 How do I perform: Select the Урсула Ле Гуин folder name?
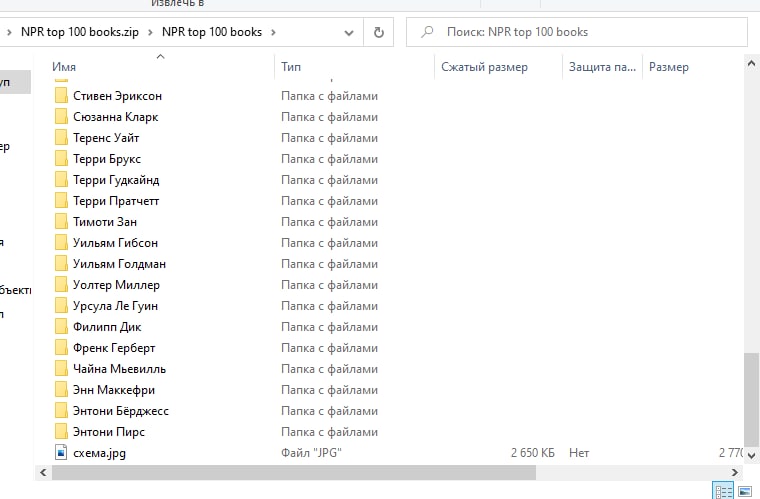click(115, 306)
